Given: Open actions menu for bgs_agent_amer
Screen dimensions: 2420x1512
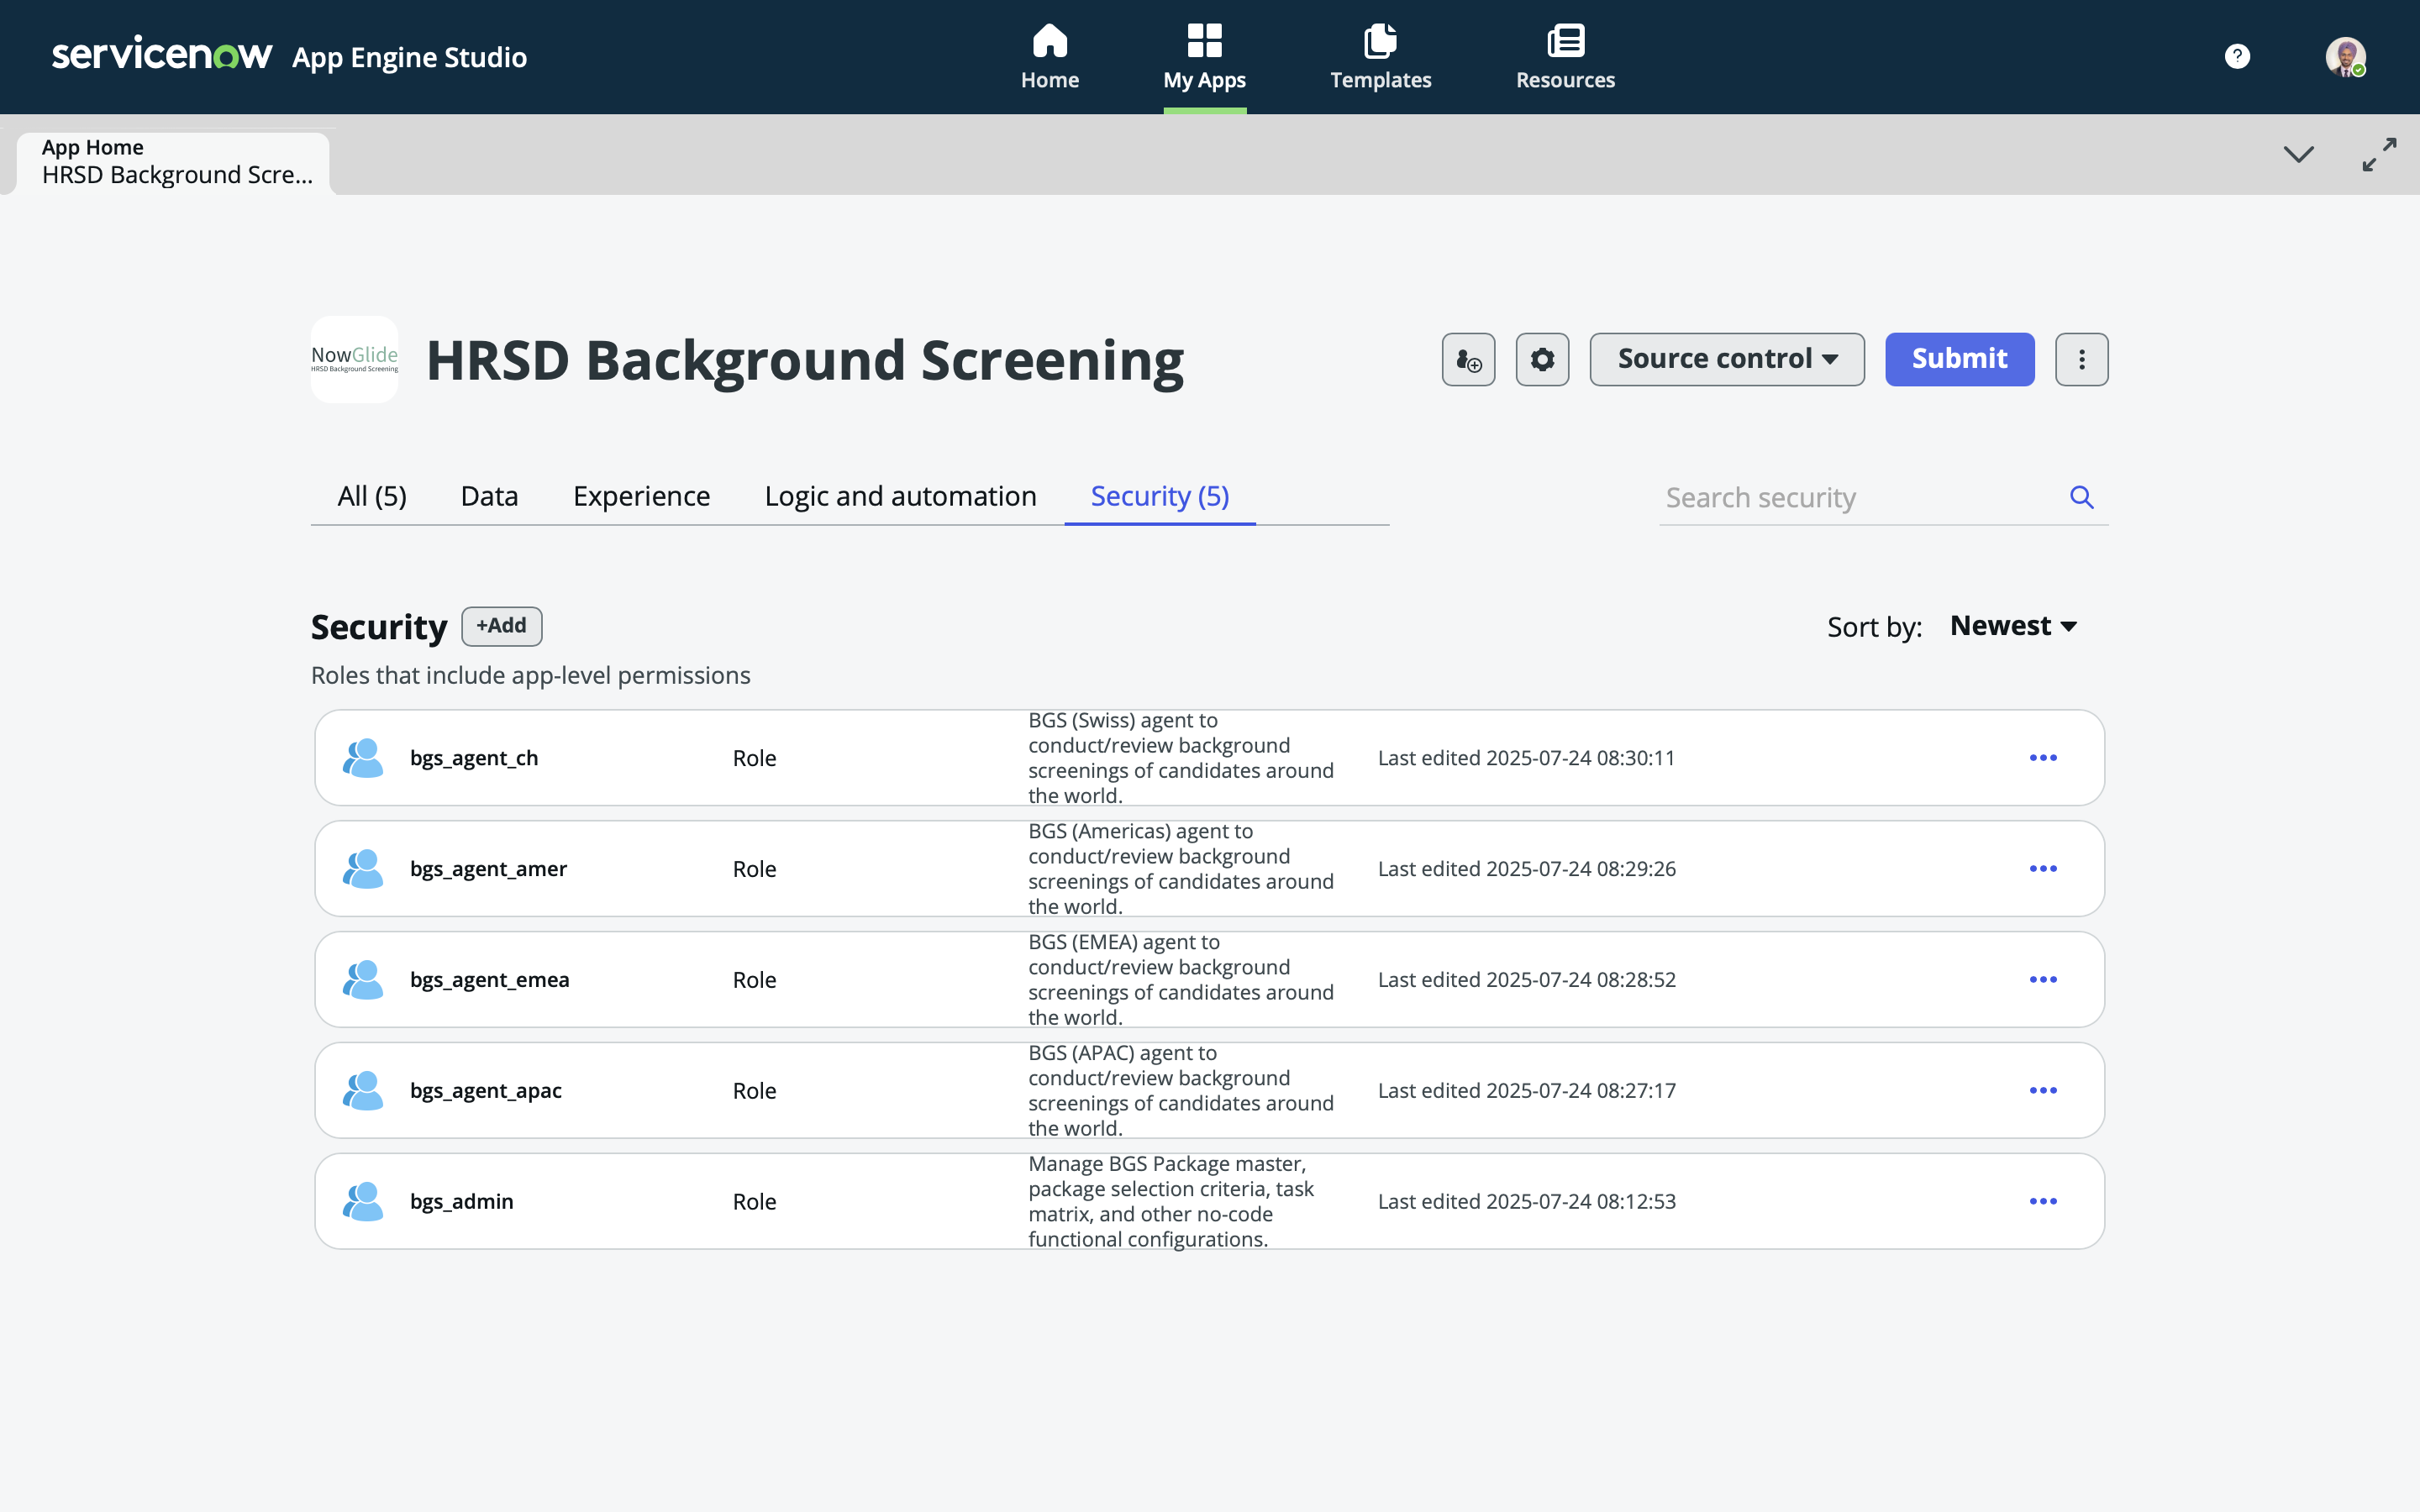Looking at the screenshot, I should tap(2042, 869).
